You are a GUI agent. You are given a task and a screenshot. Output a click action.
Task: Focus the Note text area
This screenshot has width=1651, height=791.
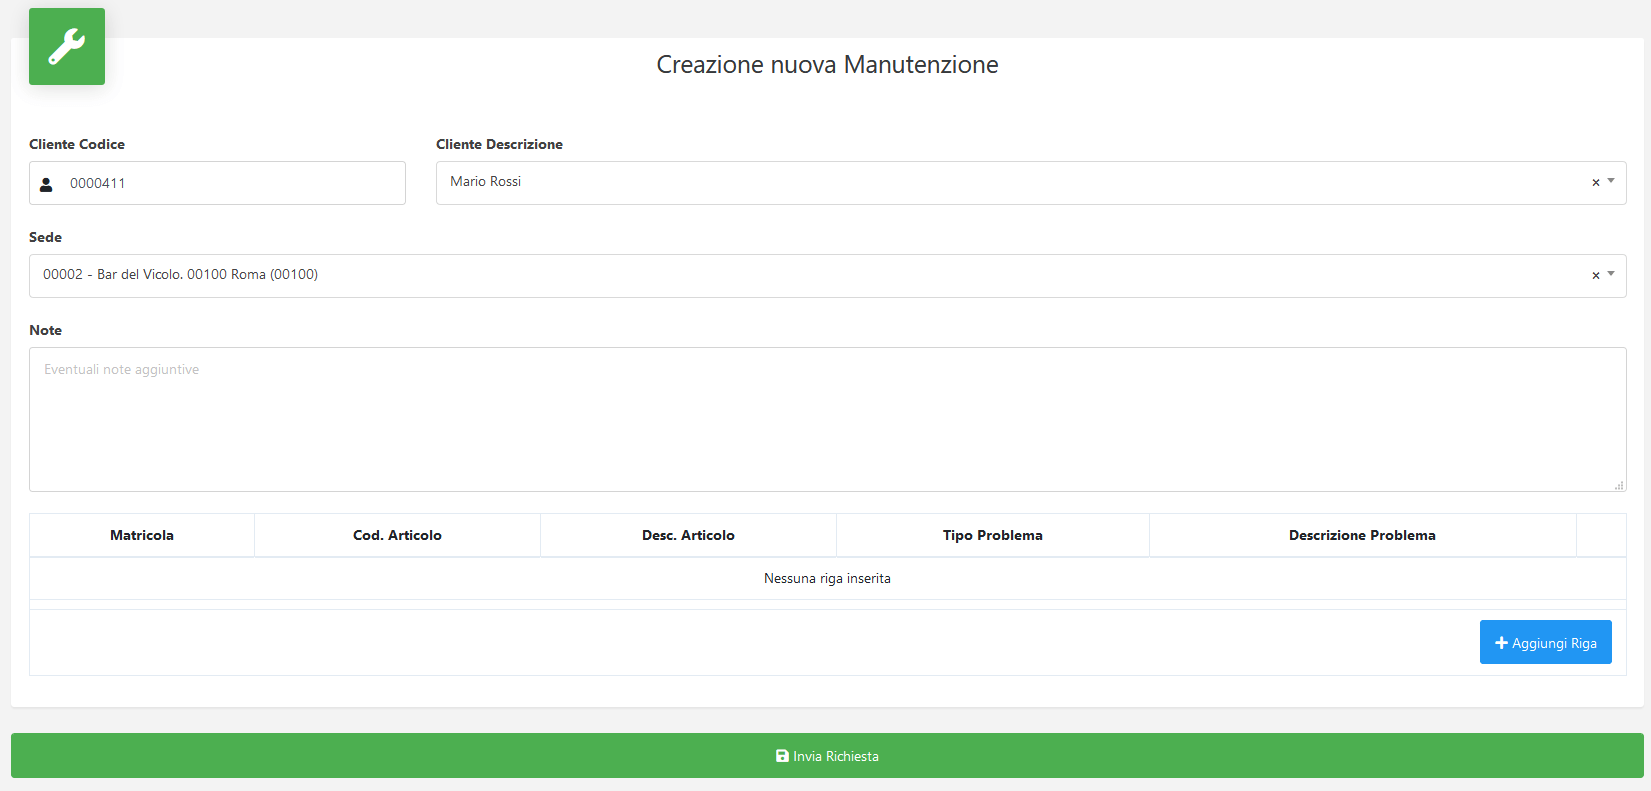pos(827,419)
